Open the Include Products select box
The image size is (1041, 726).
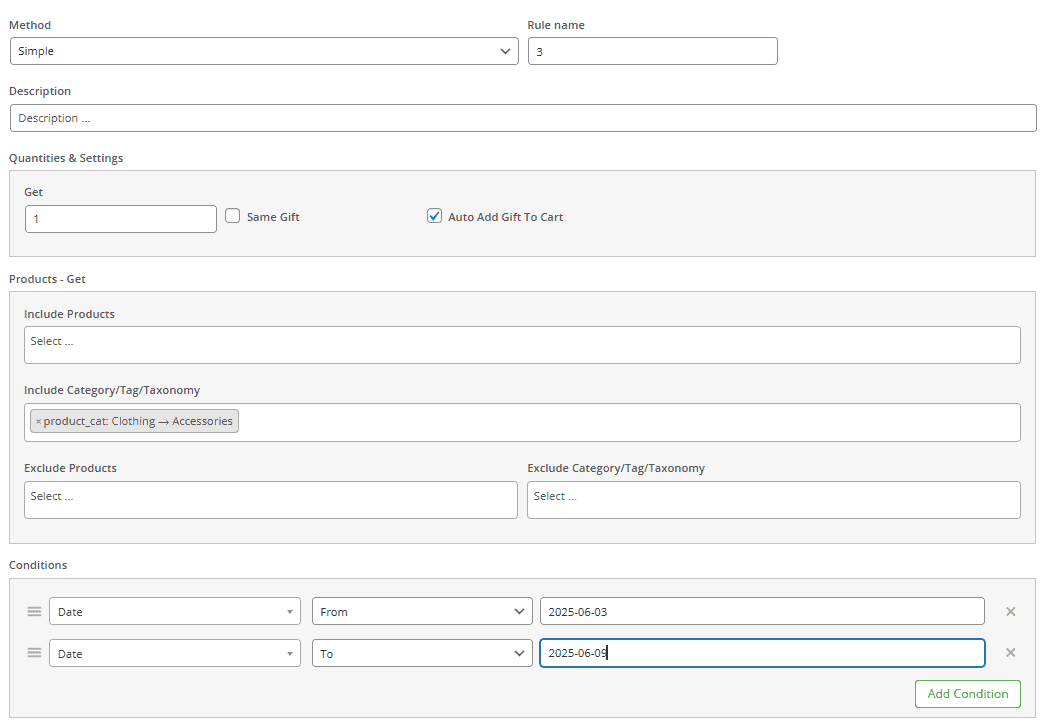522,344
